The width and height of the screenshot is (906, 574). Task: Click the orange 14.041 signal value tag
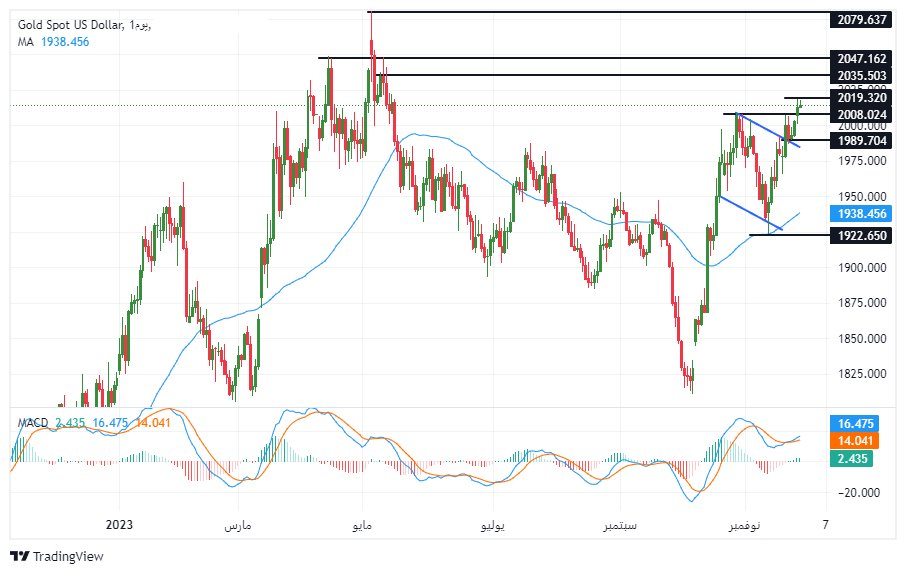pos(855,441)
